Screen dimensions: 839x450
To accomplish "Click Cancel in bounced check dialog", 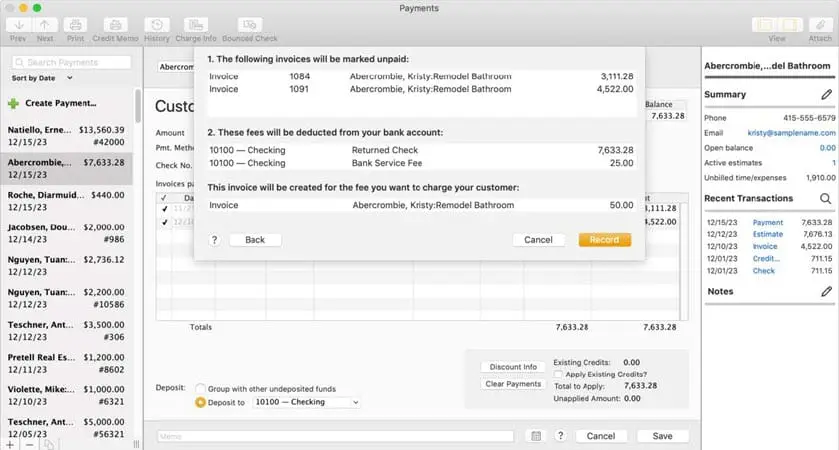I will point(538,240).
